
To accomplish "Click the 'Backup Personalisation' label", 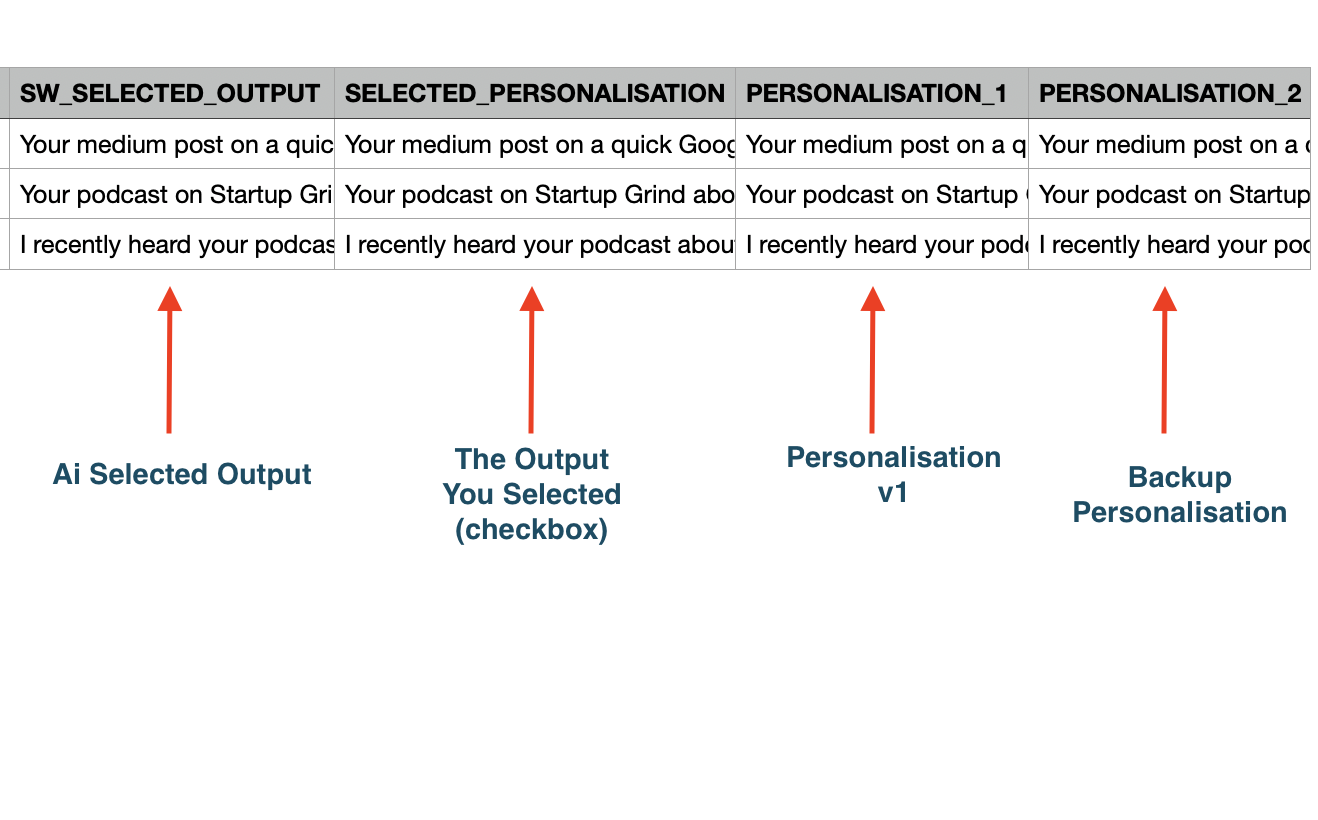I will point(1179,495).
